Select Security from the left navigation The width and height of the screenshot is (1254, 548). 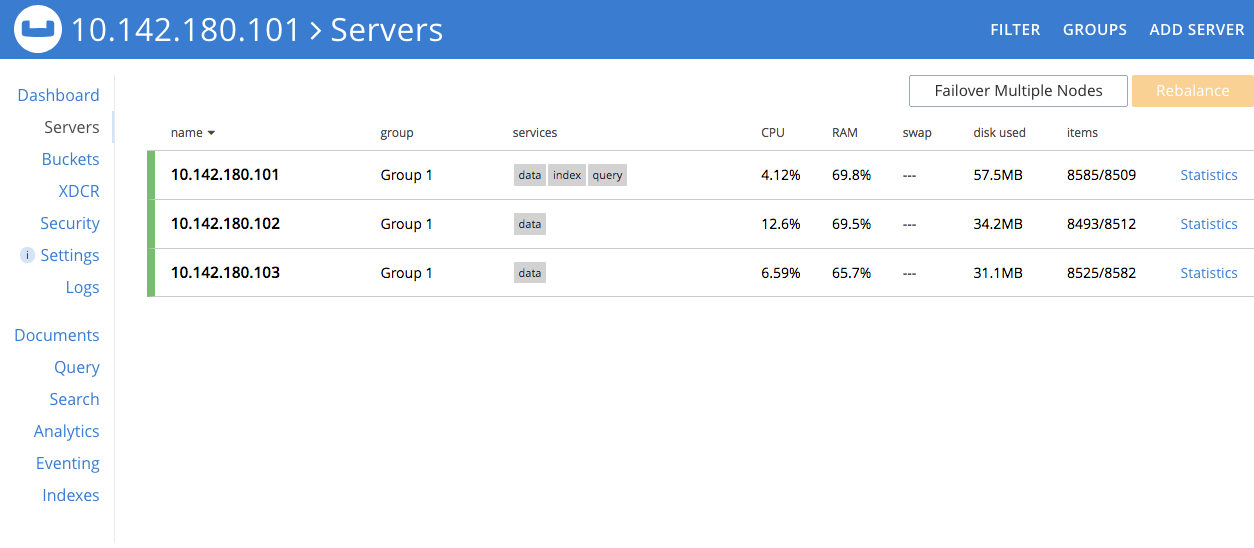tap(69, 223)
